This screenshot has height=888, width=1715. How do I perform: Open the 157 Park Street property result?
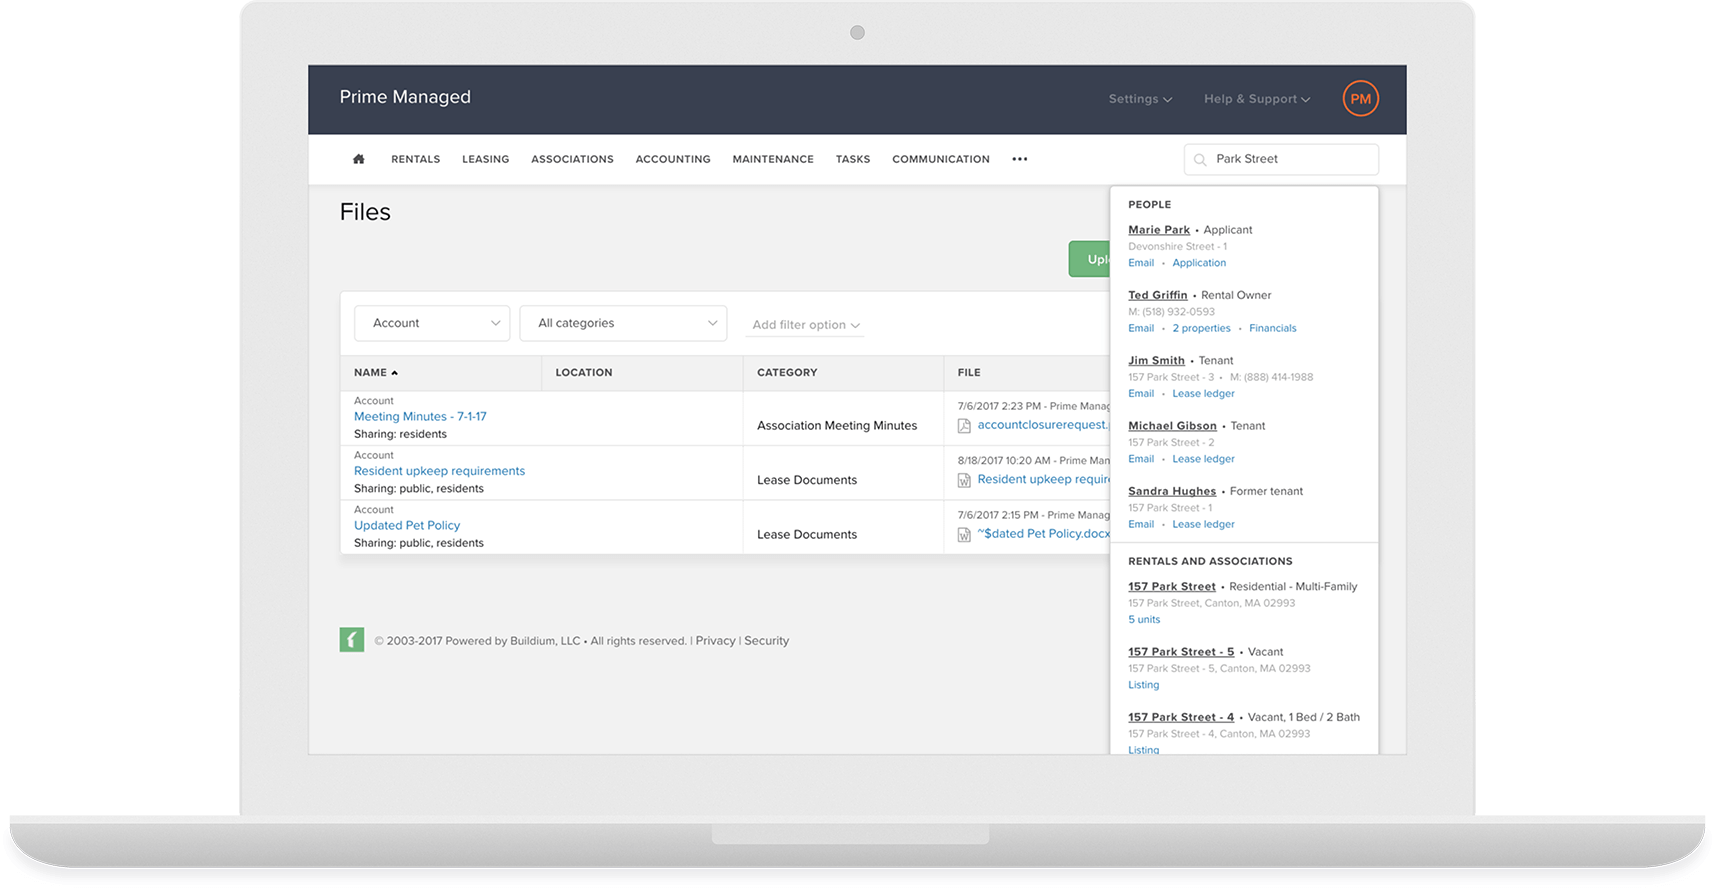coord(1172,587)
